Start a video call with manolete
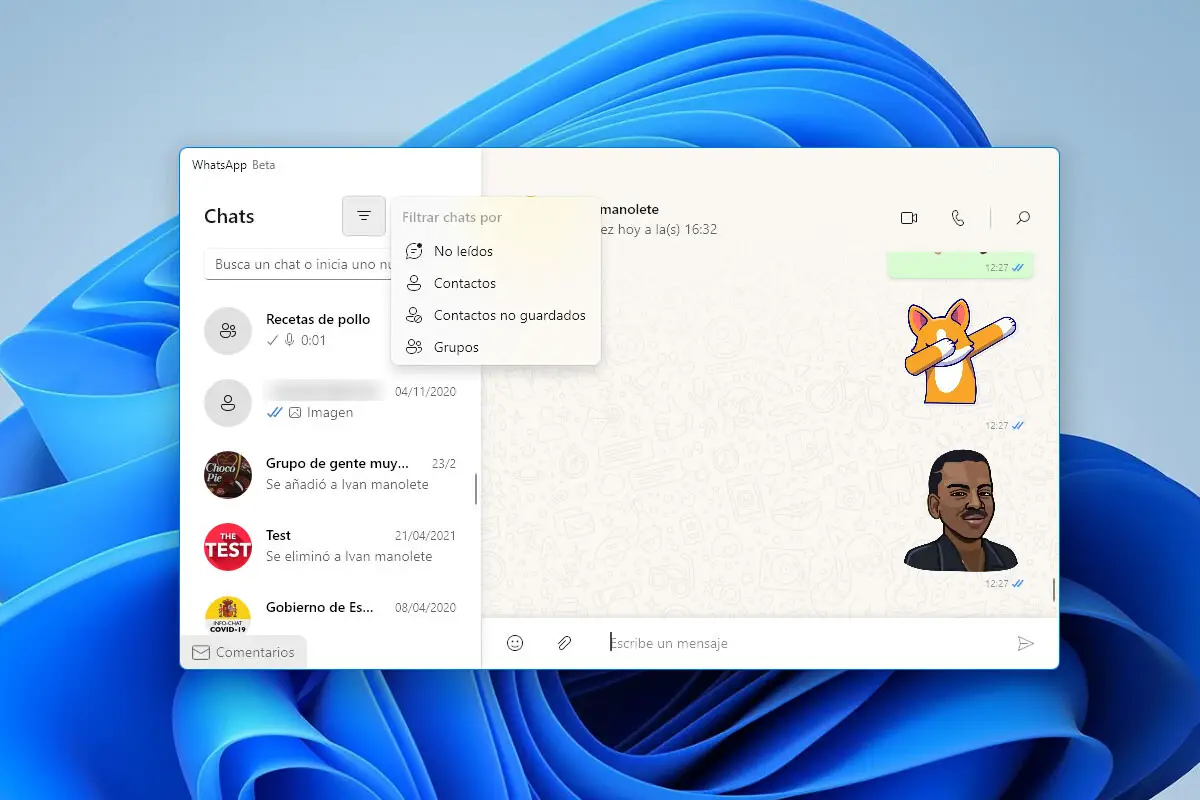Image resolution: width=1200 pixels, height=800 pixels. (x=909, y=218)
